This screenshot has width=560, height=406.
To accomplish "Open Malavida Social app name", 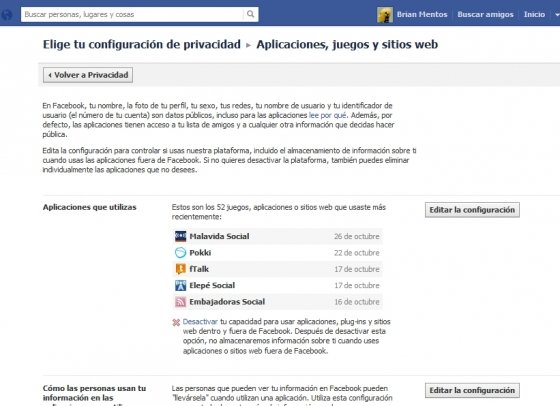I will pos(219,236).
